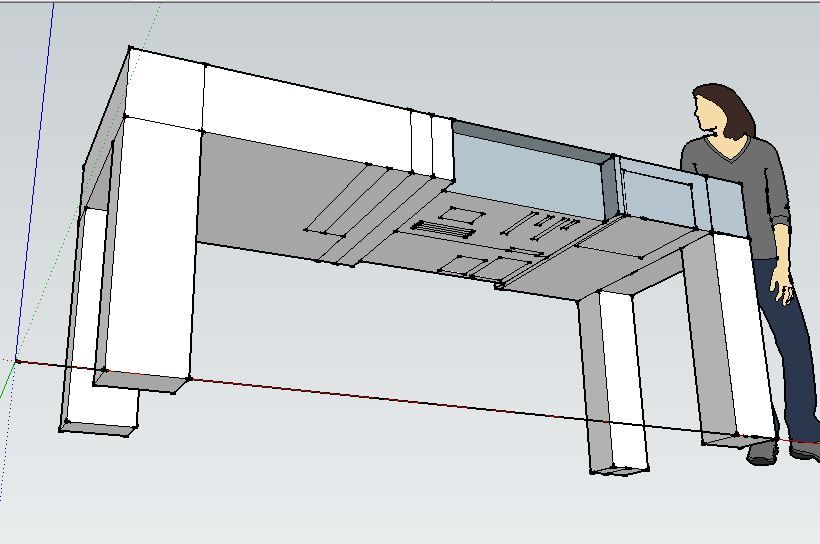The height and width of the screenshot is (544, 820).
Task: Select the top-left corner of the tabletop
Action: (130, 48)
